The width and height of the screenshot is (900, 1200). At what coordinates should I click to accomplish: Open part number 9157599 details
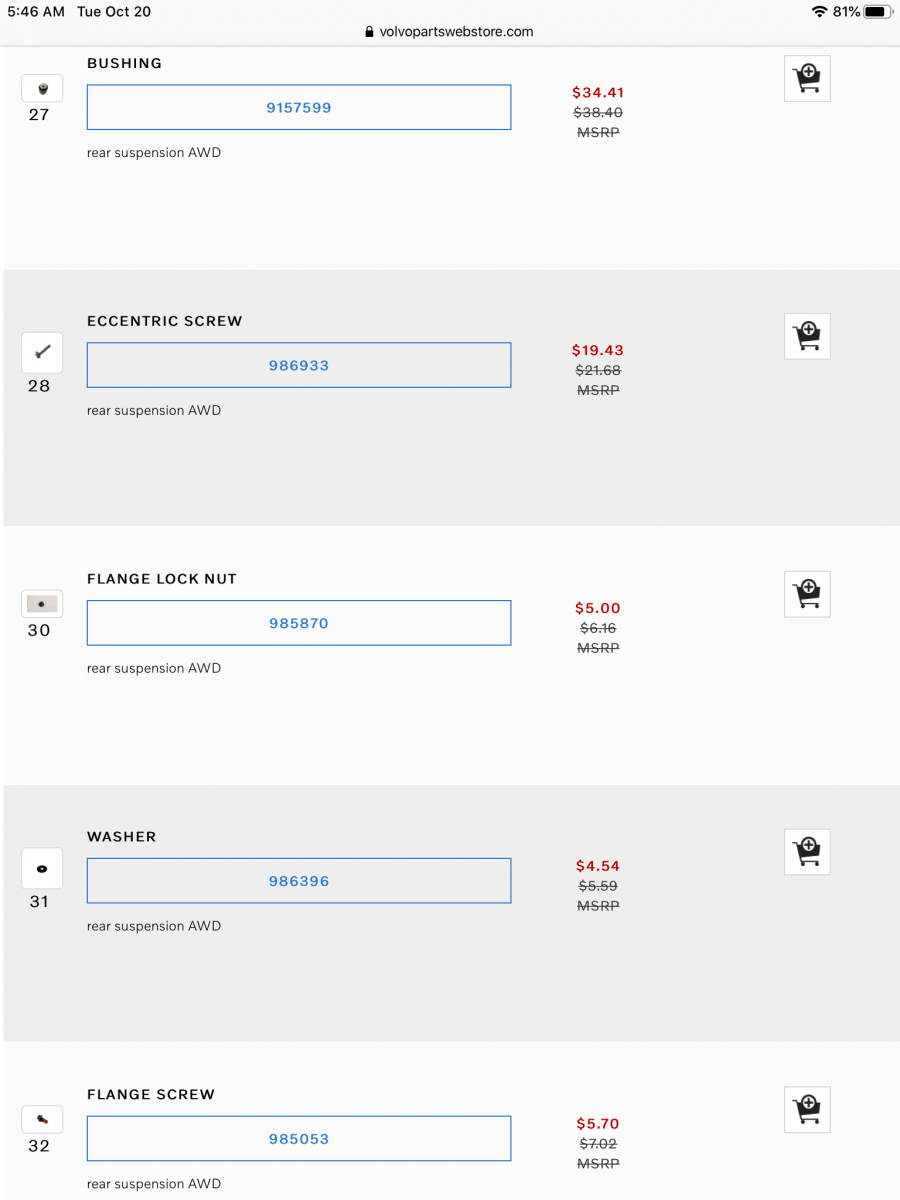point(298,107)
